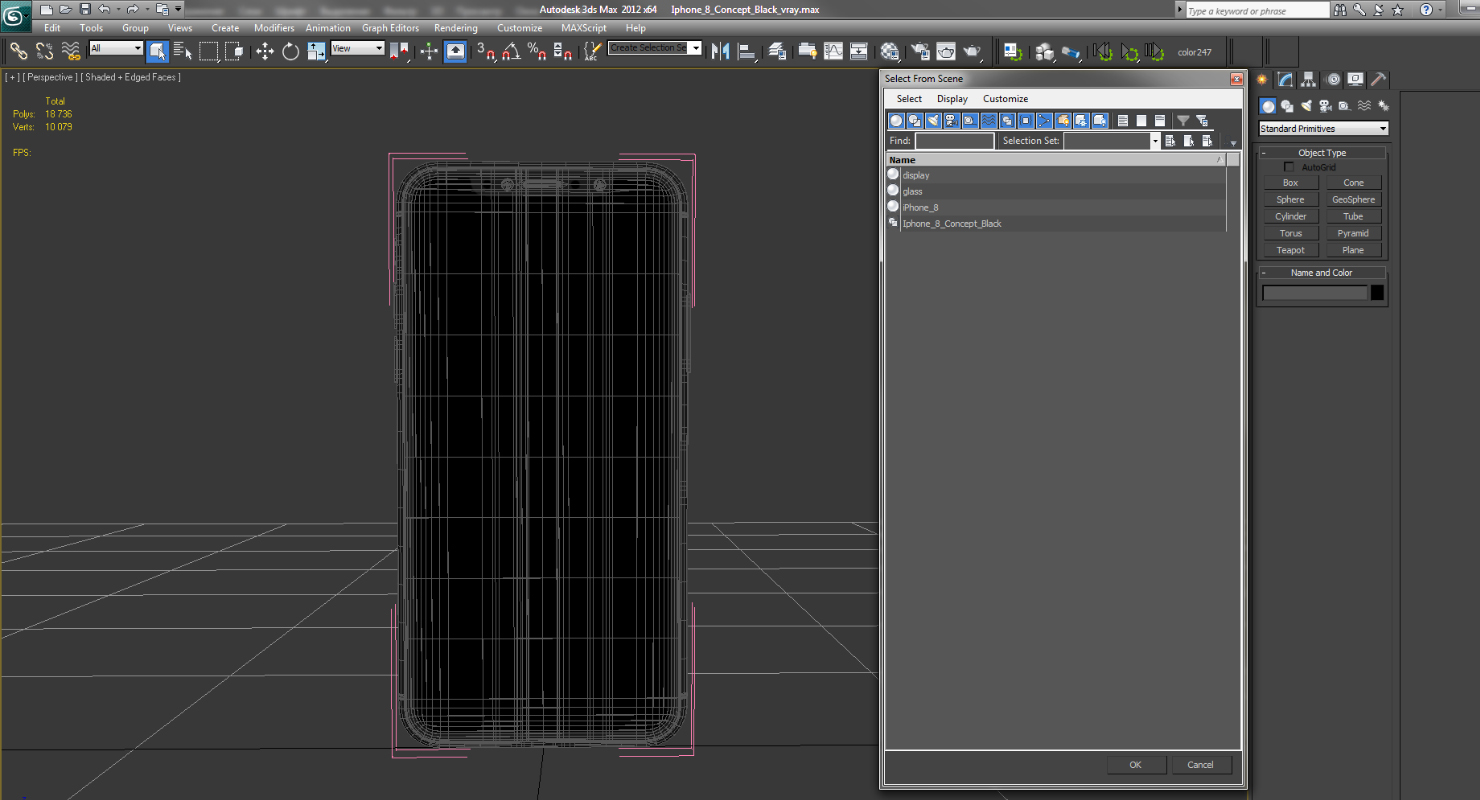The width and height of the screenshot is (1480, 800).
Task: Click the Find input field
Action: tap(954, 141)
